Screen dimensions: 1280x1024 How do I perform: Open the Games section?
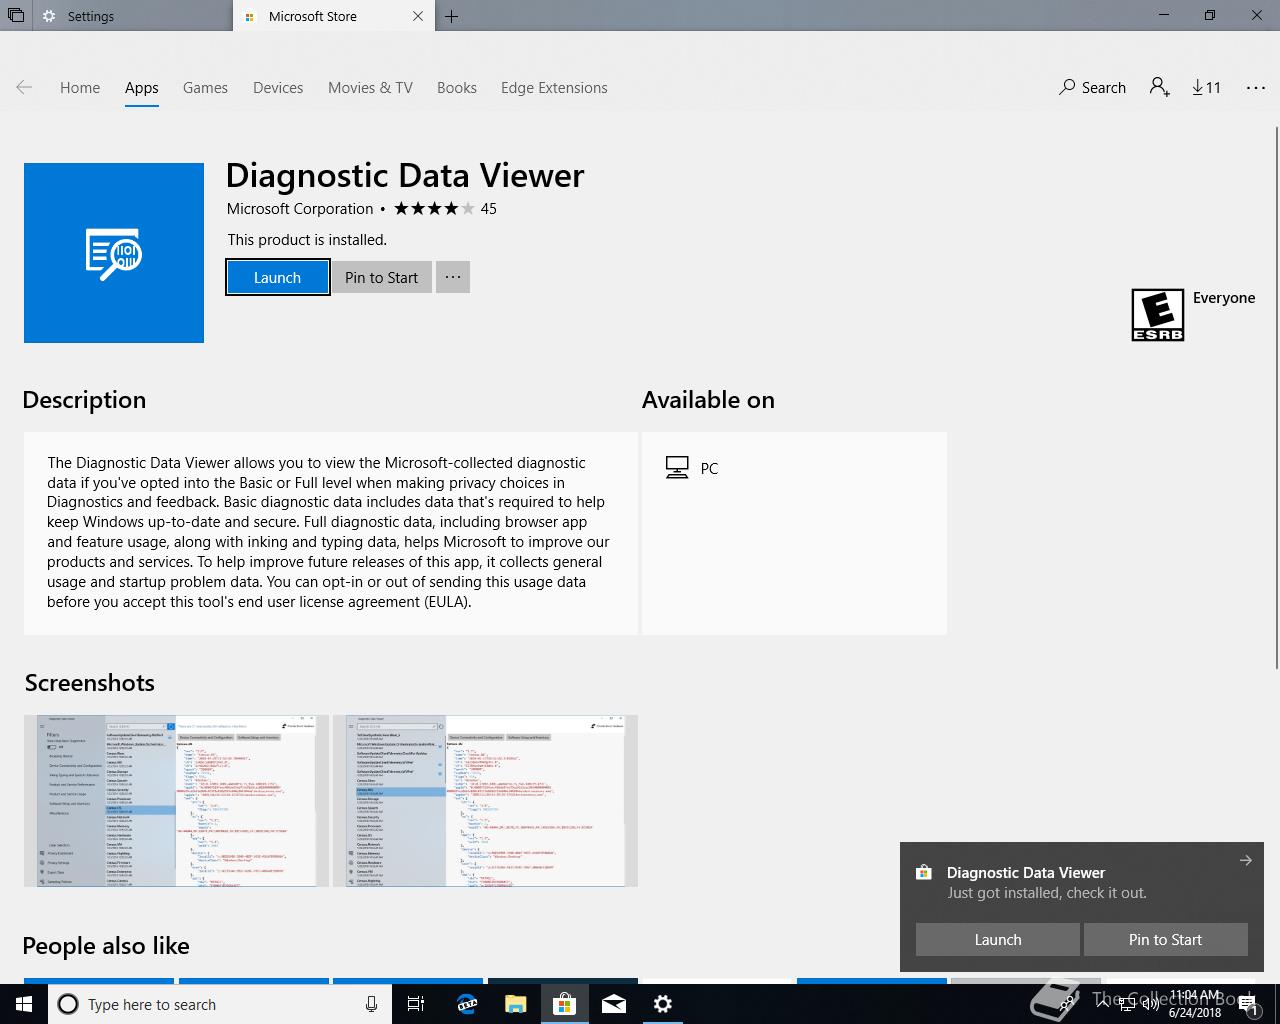[205, 88]
